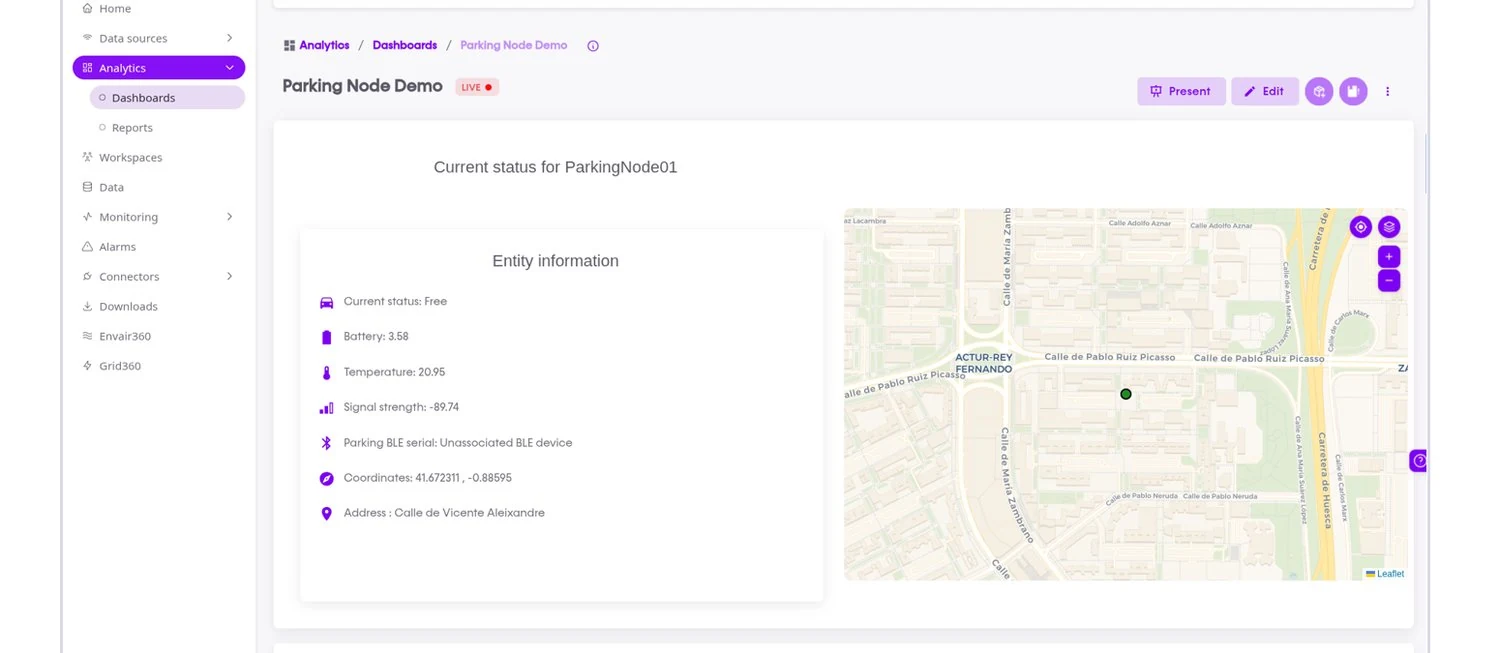Click the LIVE status badge
Viewport: 1500px width, 653px height.
[477, 87]
